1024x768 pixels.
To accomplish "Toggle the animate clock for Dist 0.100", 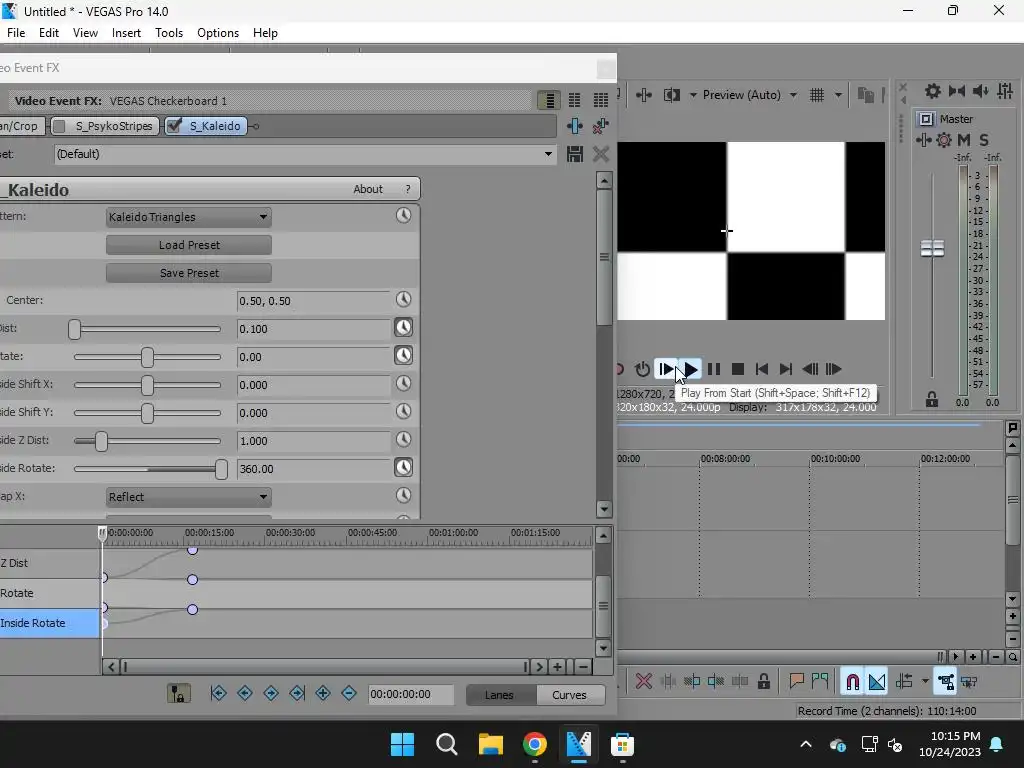I will (404, 327).
